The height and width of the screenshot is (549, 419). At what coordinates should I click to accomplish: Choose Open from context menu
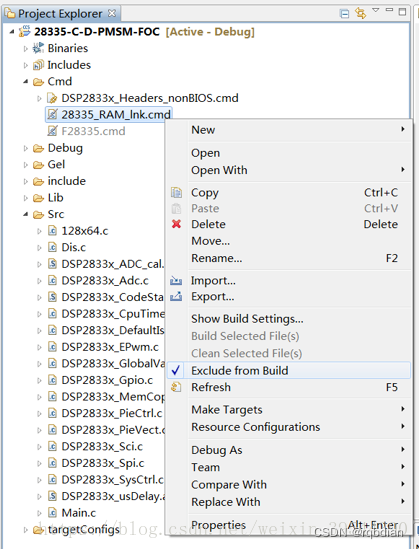289,153
